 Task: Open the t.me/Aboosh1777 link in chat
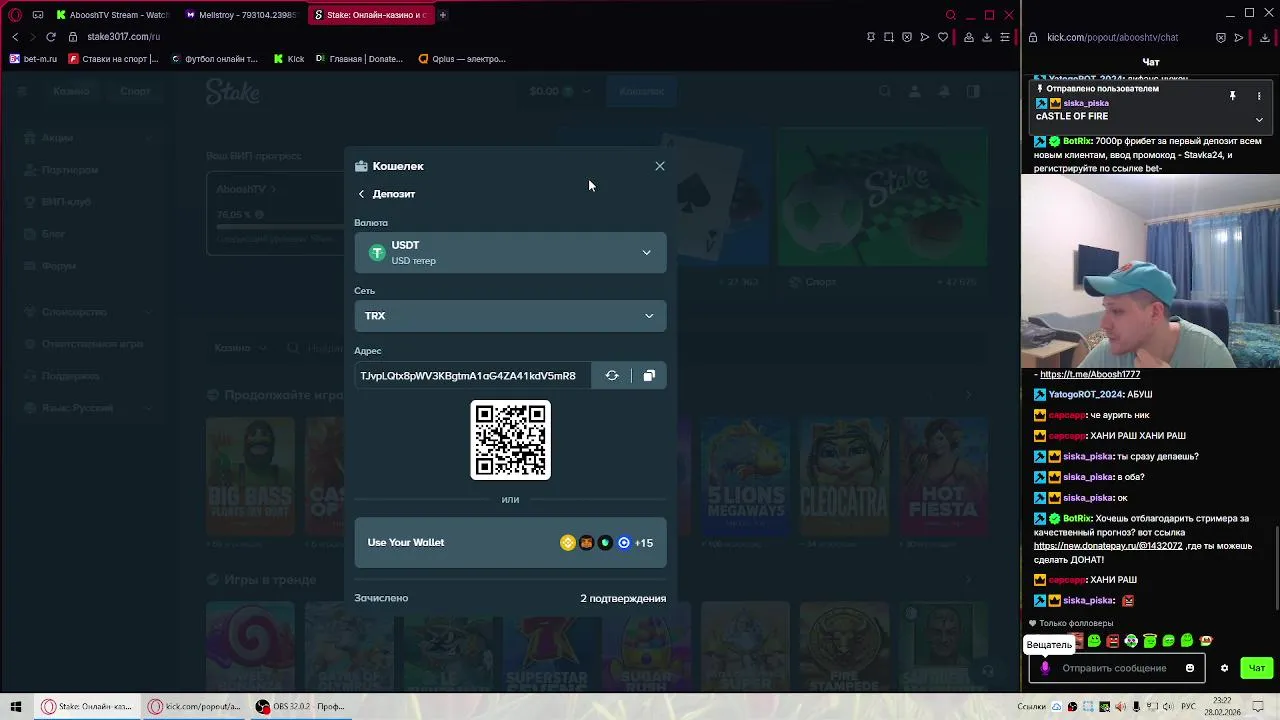pyautogui.click(x=1090, y=374)
